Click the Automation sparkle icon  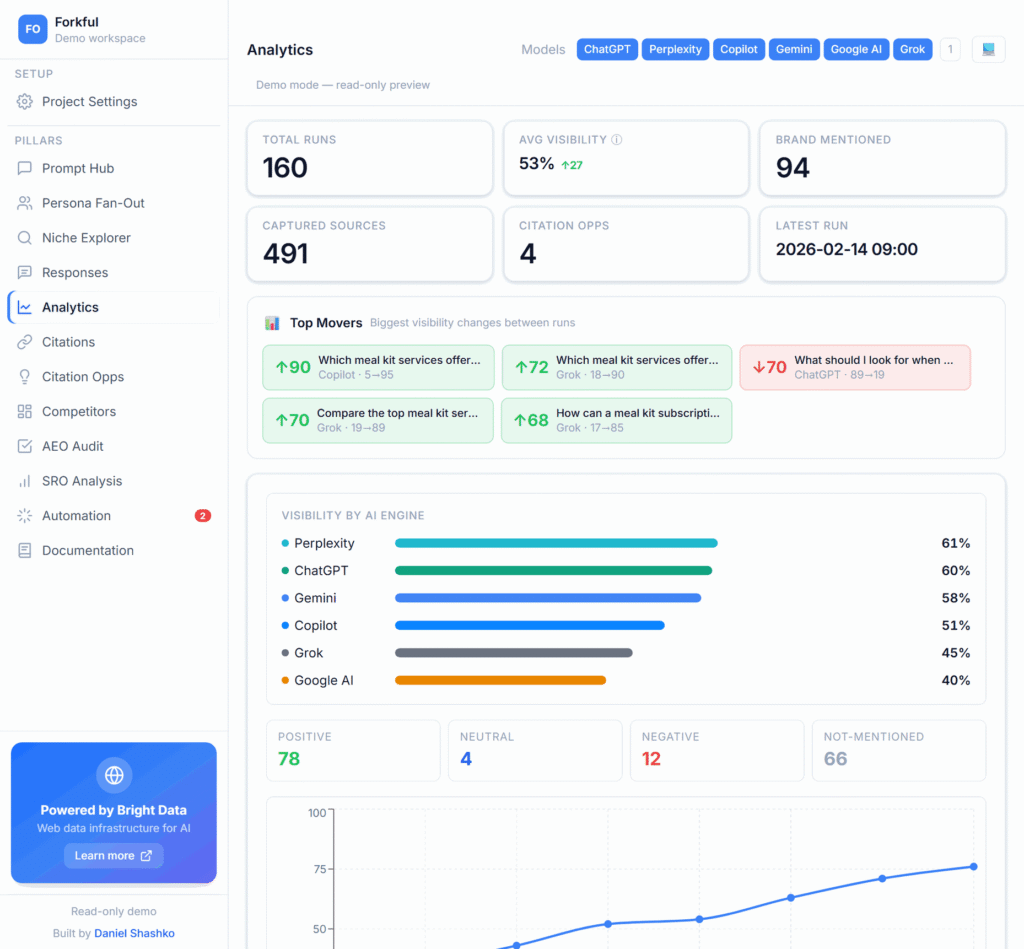click(25, 515)
